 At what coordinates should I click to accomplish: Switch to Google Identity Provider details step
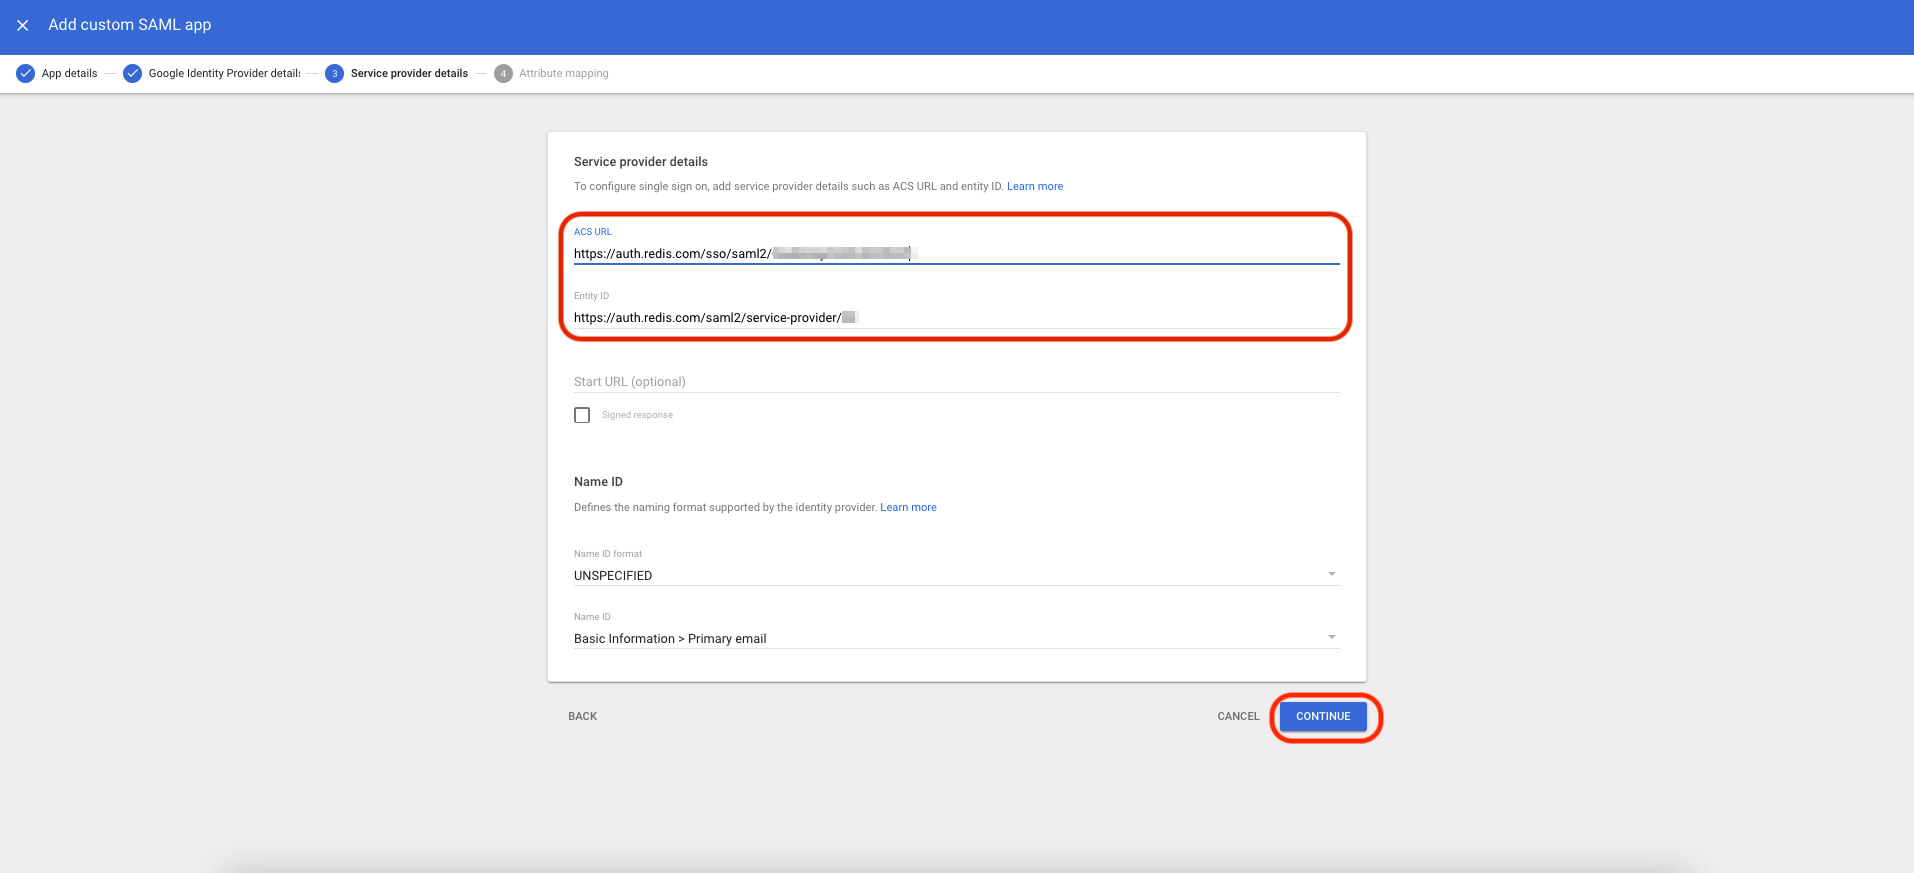point(224,73)
